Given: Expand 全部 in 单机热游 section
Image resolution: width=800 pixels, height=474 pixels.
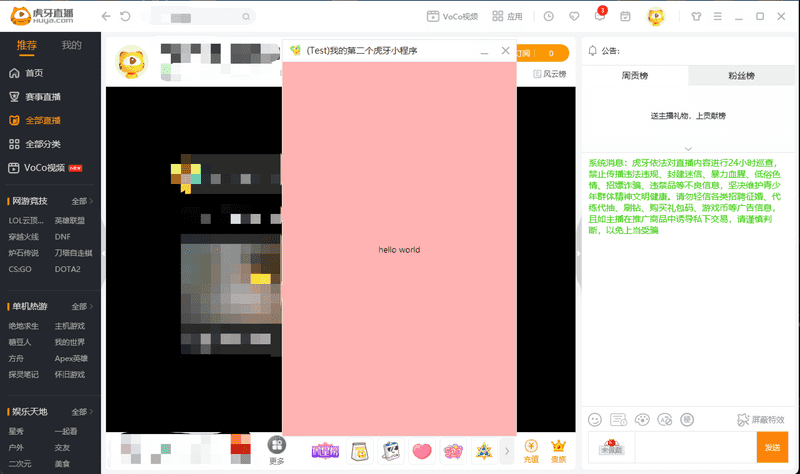Looking at the screenshot, I should tap(83, 306).
